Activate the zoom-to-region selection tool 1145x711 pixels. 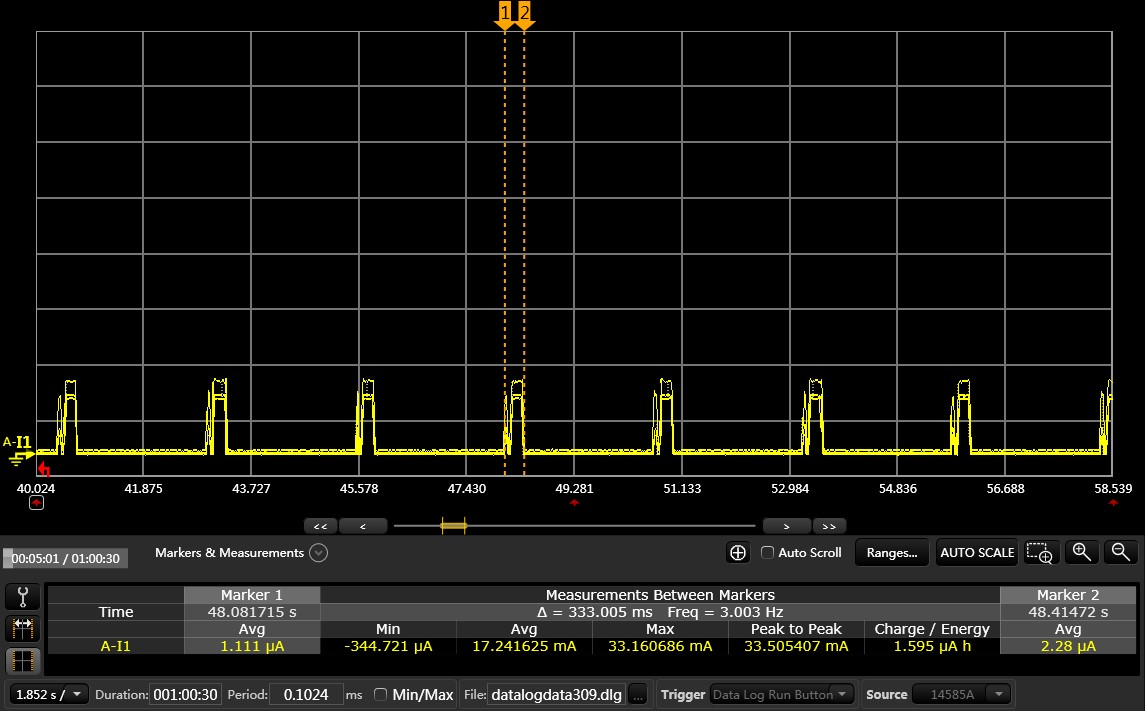1039,553
